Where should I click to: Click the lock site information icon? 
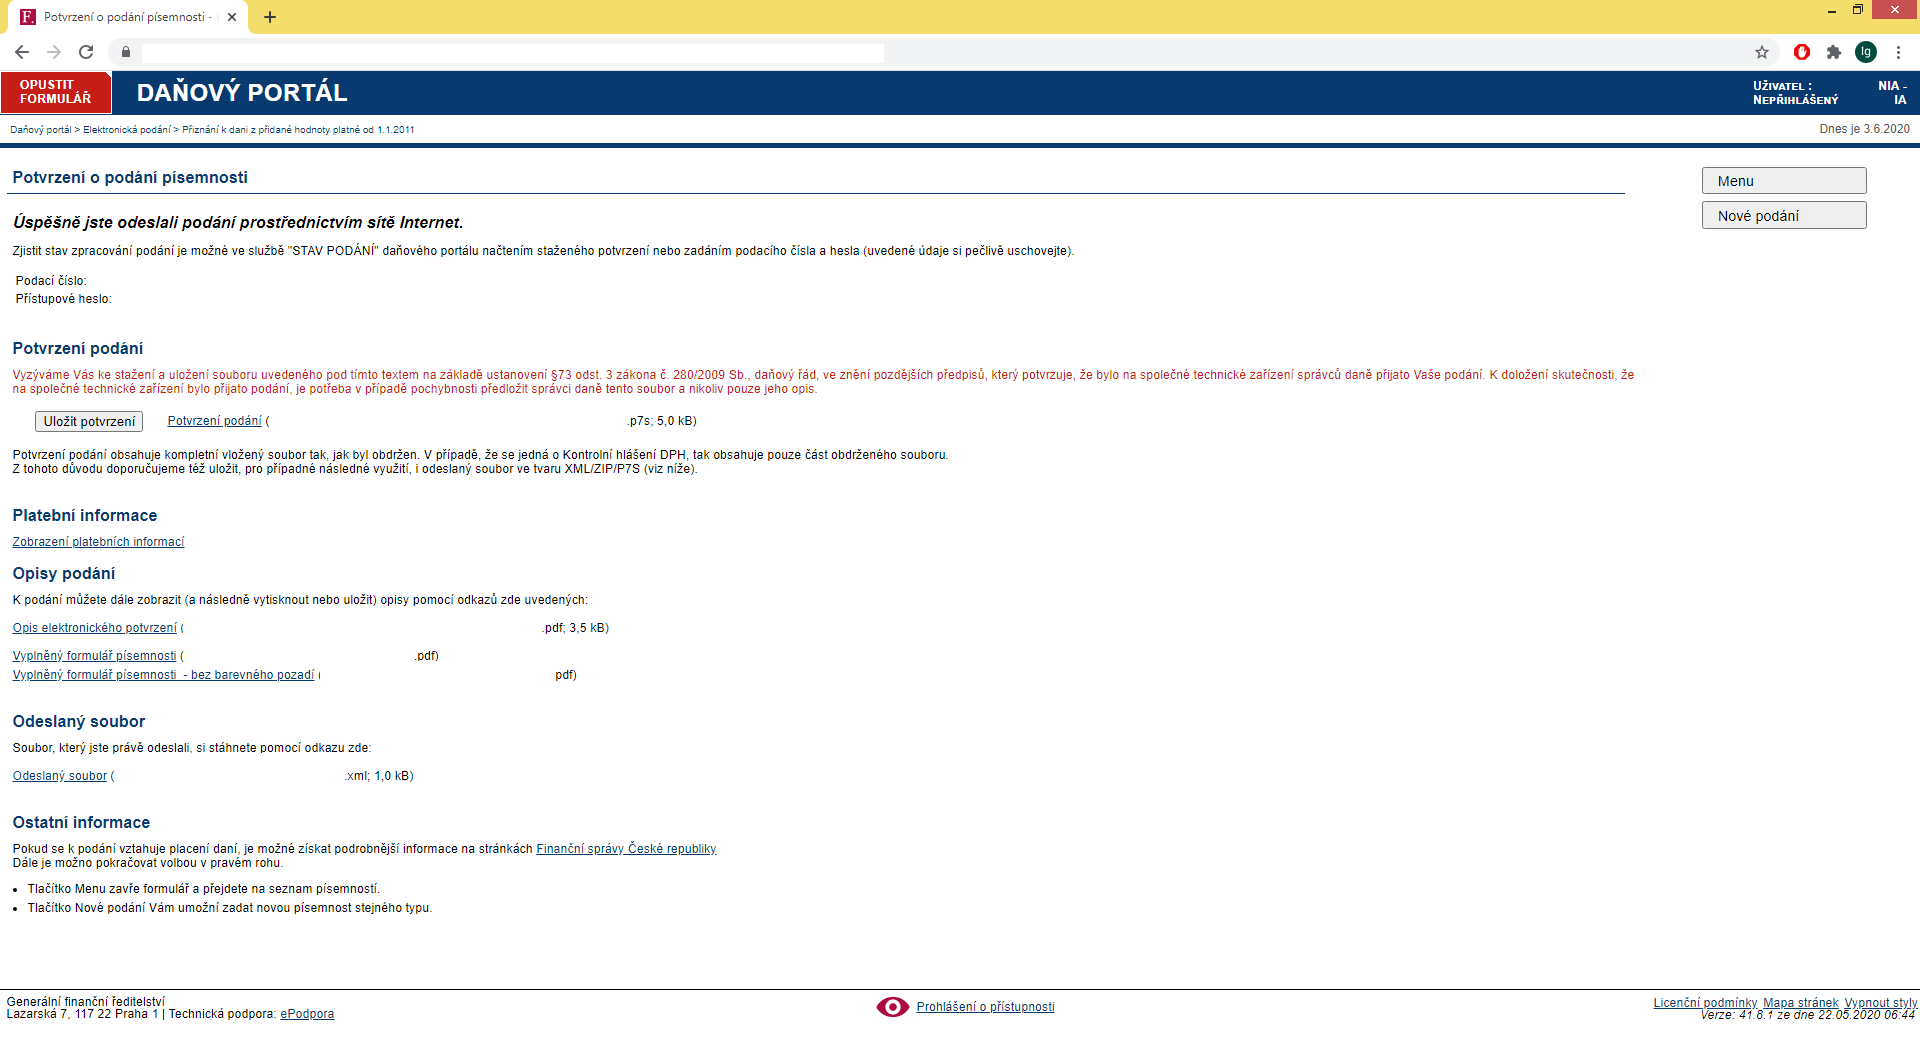[126, 52]
